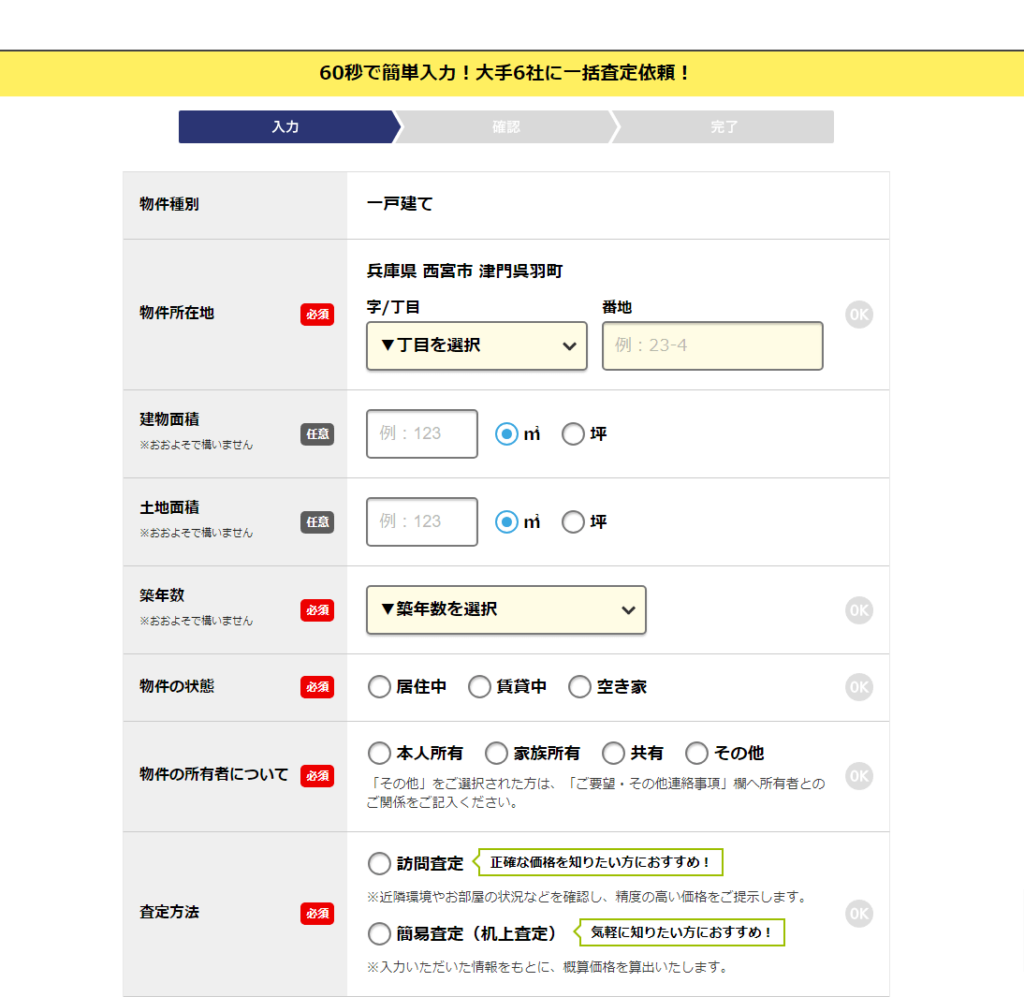Click the 任意 badge beside 土地面積
The width and height of the screenshot is (1024, 997).
(x=317, y=522)
